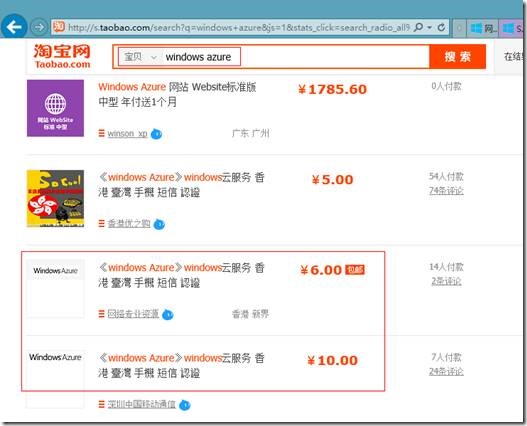
Task: Click the blue Wangwang chat icon next to 深圳中国移动通信
Action: point(185,404)
